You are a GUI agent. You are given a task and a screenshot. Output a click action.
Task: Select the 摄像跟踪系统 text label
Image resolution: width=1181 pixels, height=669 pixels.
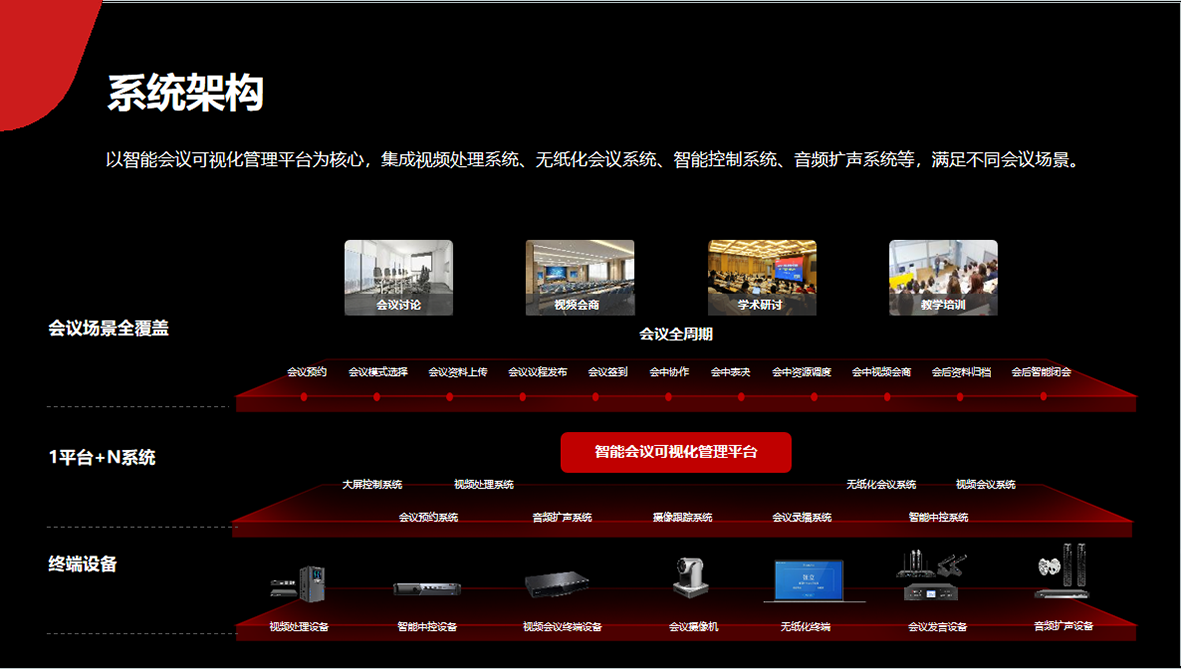point(682,517)
